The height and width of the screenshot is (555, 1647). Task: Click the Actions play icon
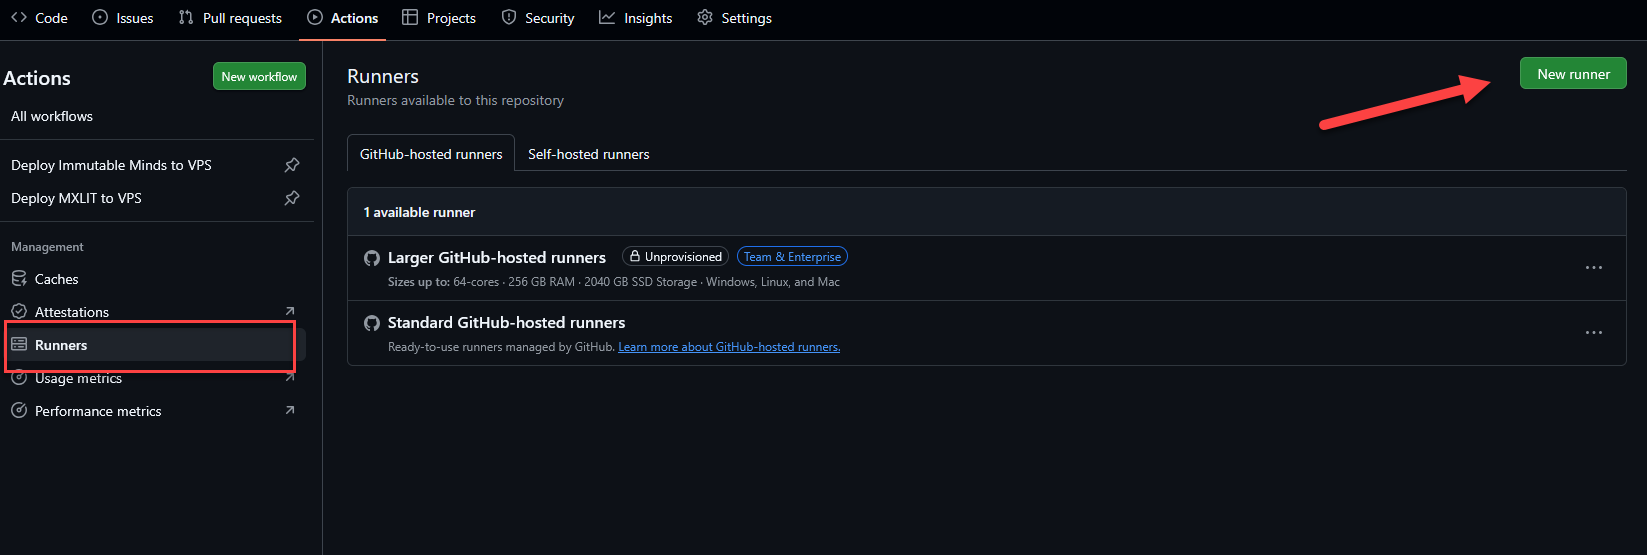click(315, 18)
